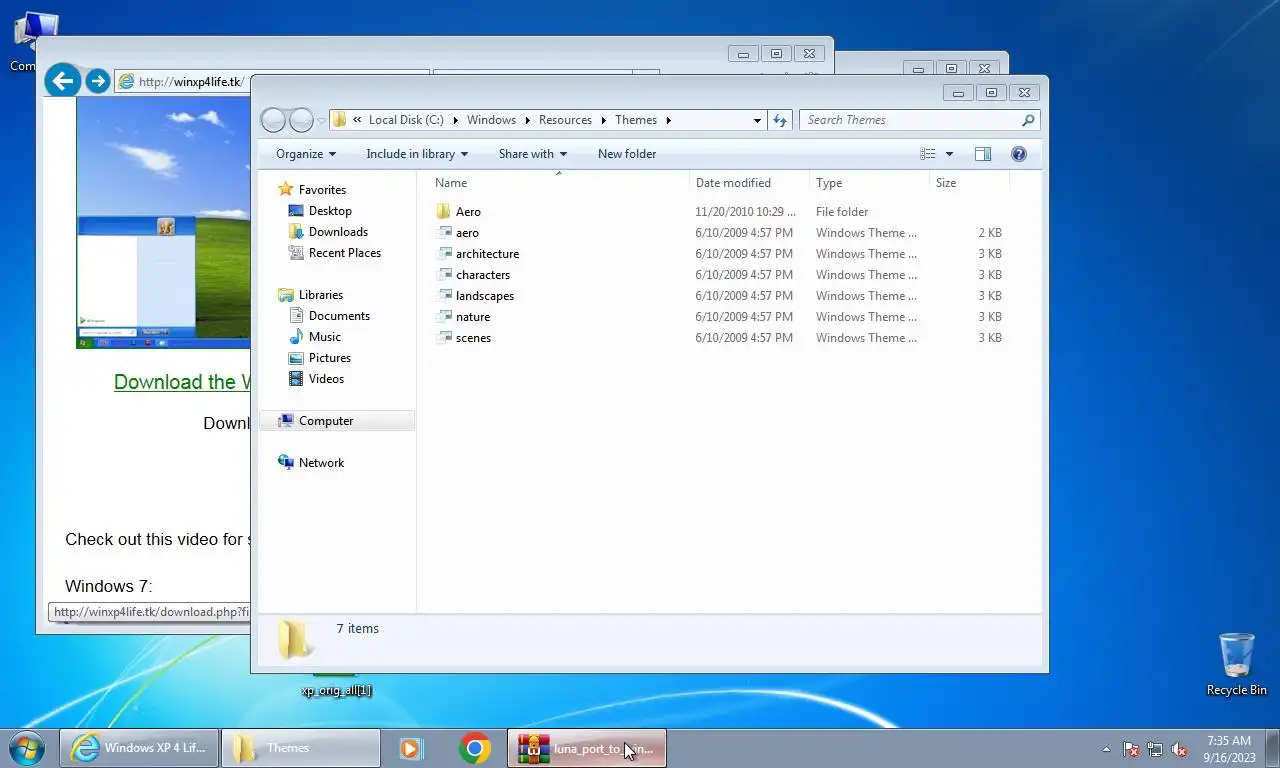
Task: Open Explorer help
Action: pyautogui.click(x=1019, y=154)
